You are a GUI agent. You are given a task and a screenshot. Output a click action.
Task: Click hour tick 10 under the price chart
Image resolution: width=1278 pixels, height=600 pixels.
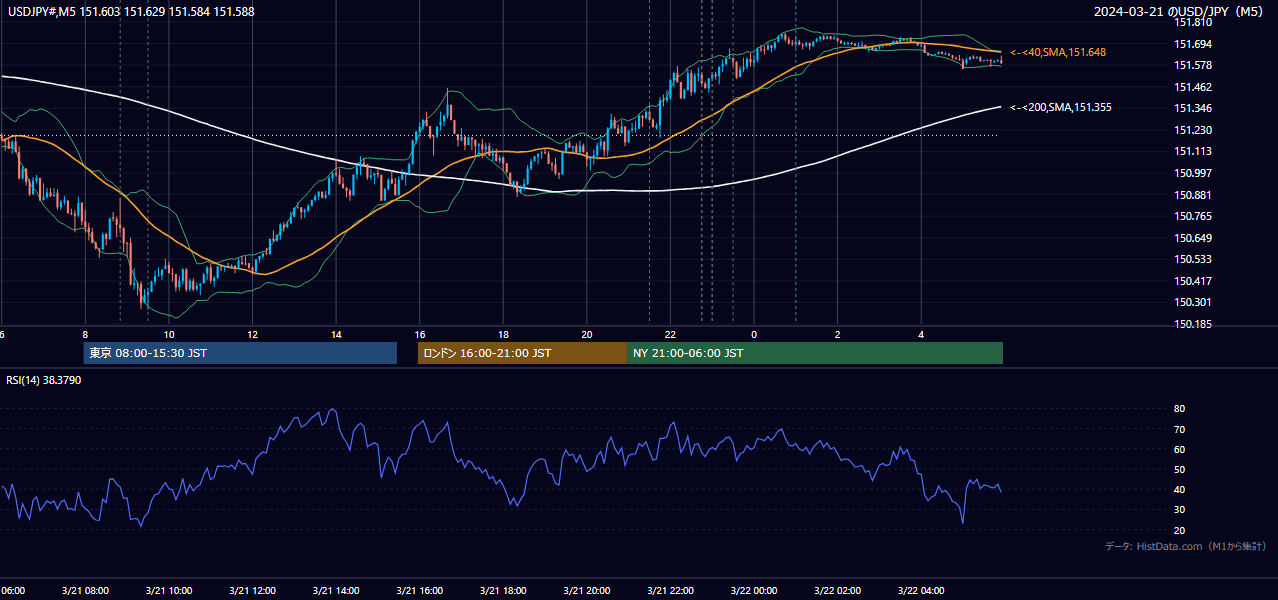tap(169, 334)
